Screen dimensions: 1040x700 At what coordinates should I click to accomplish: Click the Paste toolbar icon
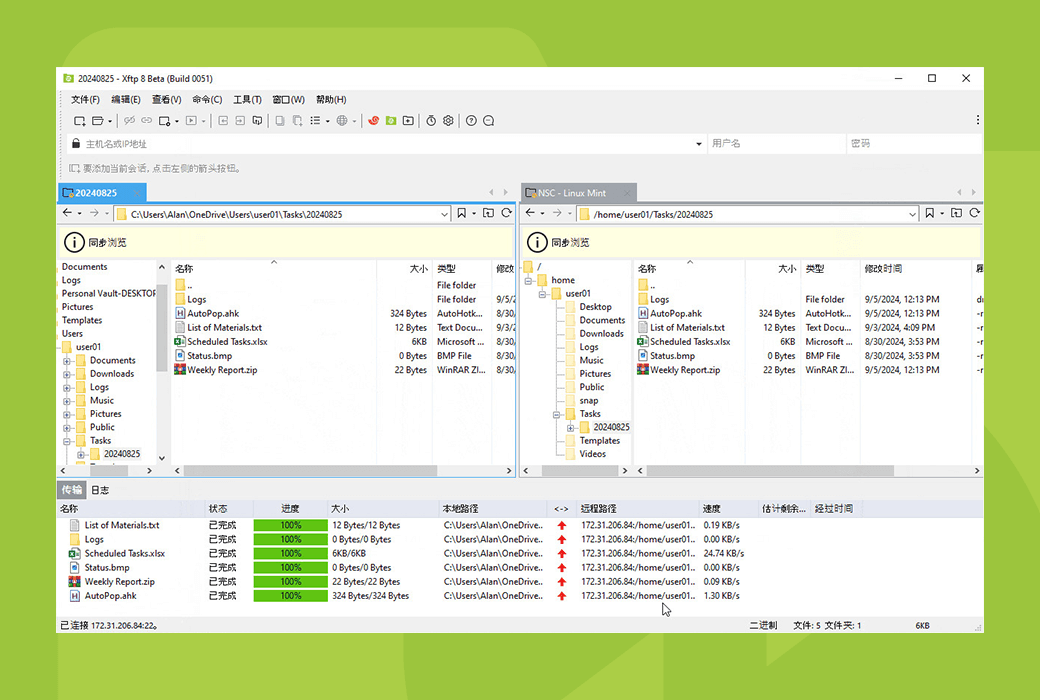point(297,121)
